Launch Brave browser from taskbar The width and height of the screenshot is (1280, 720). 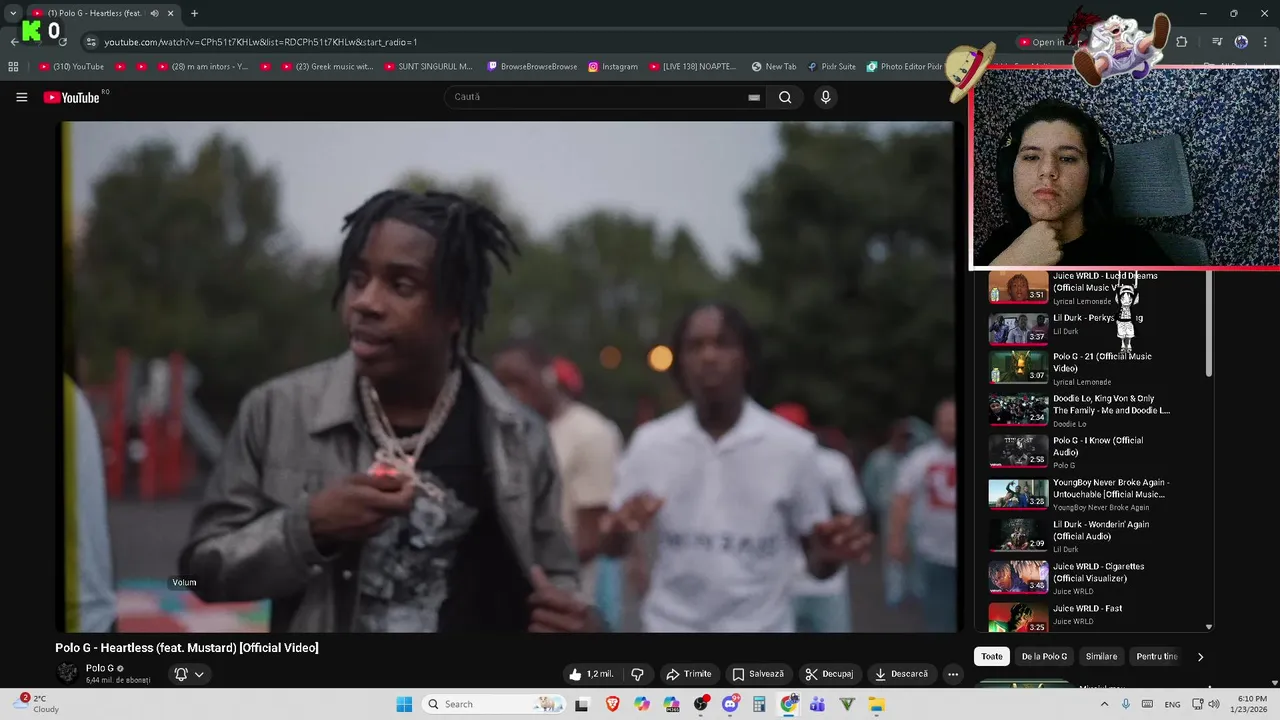[x=612, y=704]
